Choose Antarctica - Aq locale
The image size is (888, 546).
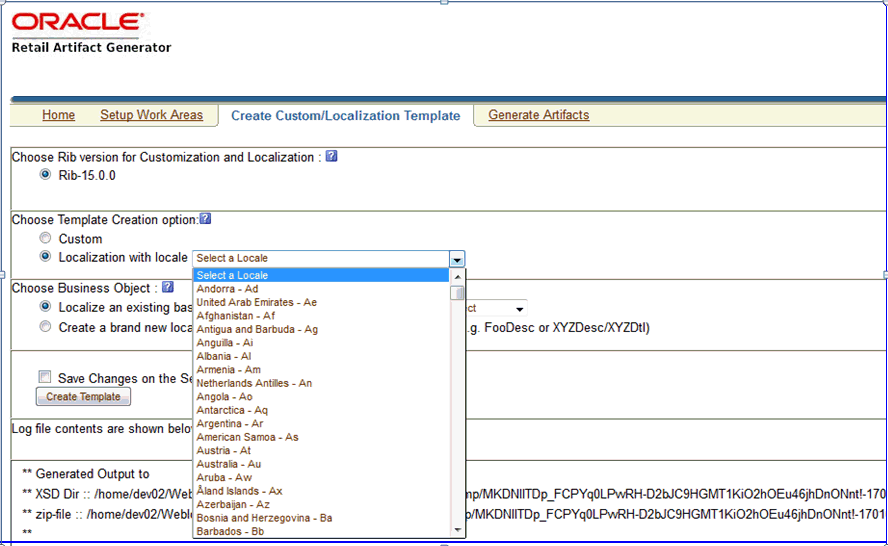321,410
